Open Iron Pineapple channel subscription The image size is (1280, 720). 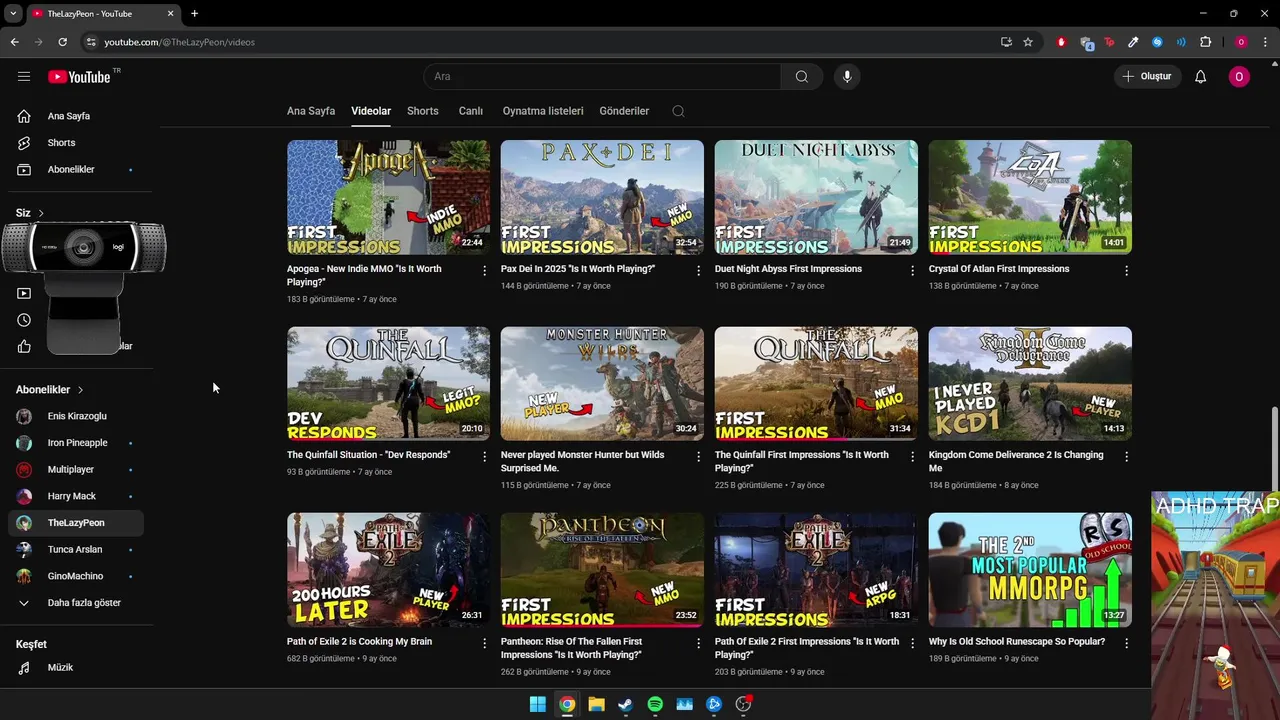[x=76, y=443]
